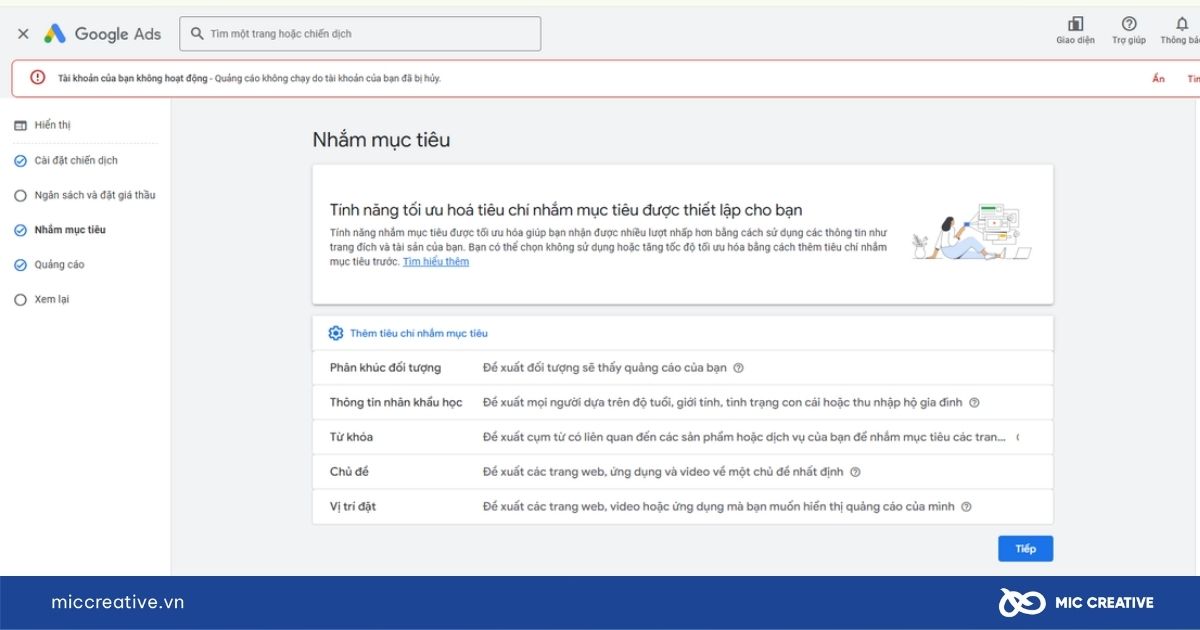Select Nhắm mục tiêu step
1200x630 pixels.
70,230
